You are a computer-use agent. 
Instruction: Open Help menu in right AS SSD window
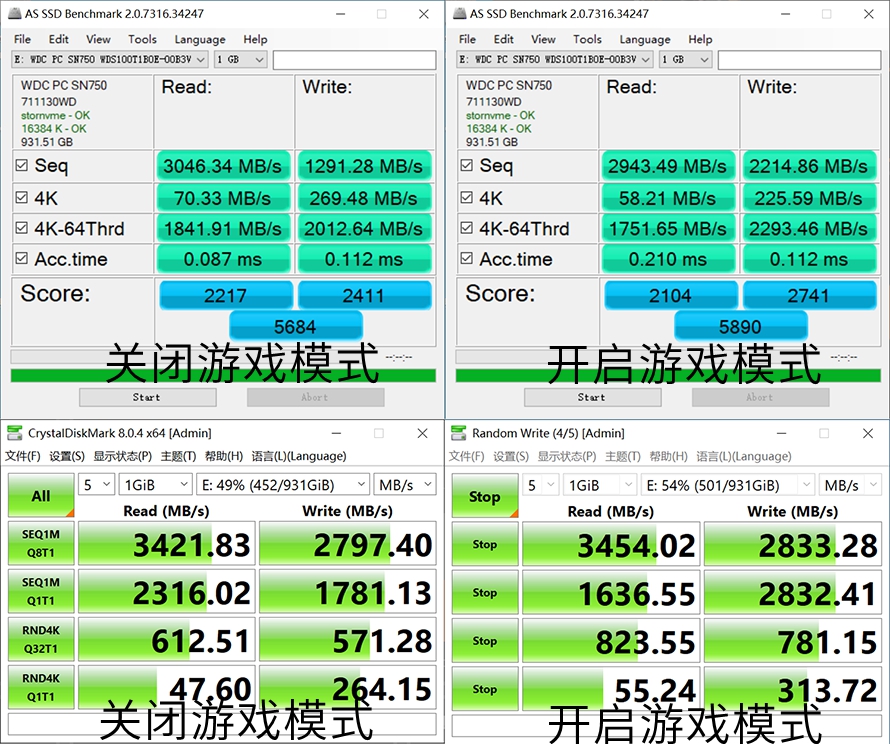(700, 39)
